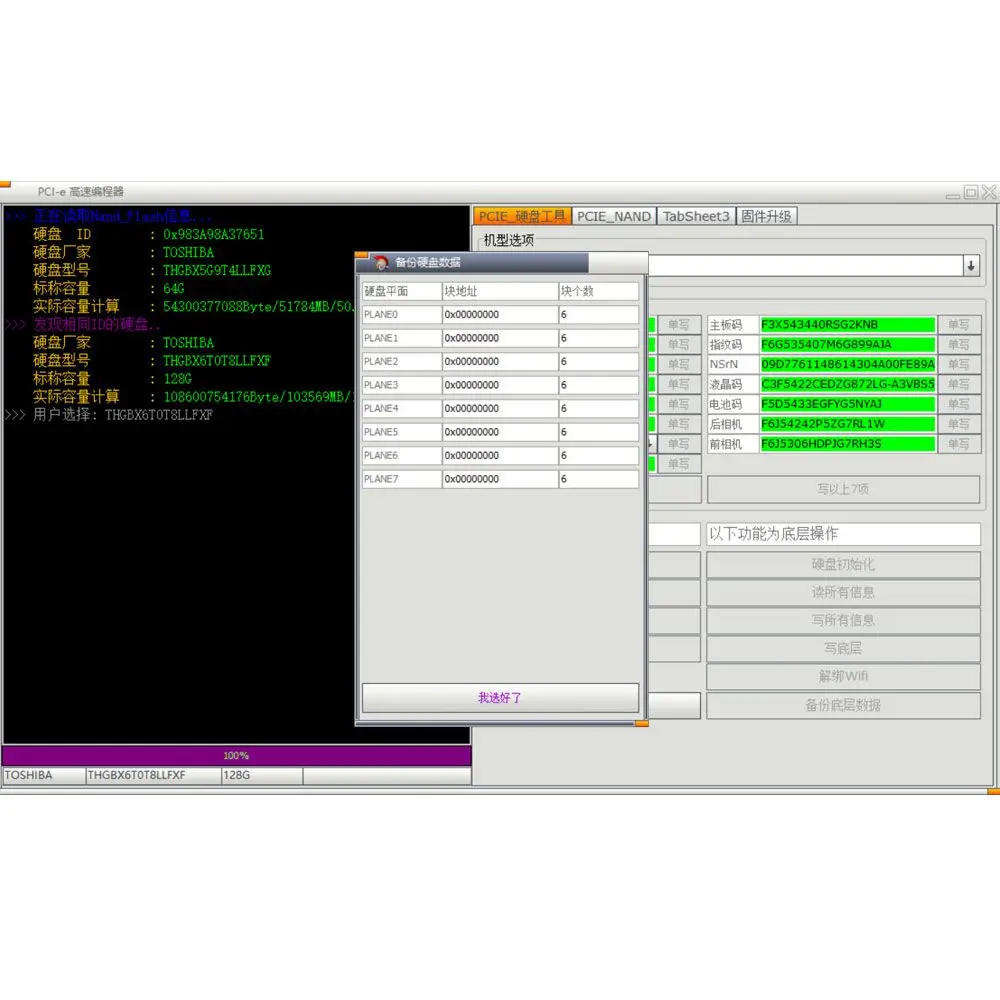The height and width of the screenshot is (1000, 1000).
Task: Open the PCIE_NAND tab
Action: (614, 216)
